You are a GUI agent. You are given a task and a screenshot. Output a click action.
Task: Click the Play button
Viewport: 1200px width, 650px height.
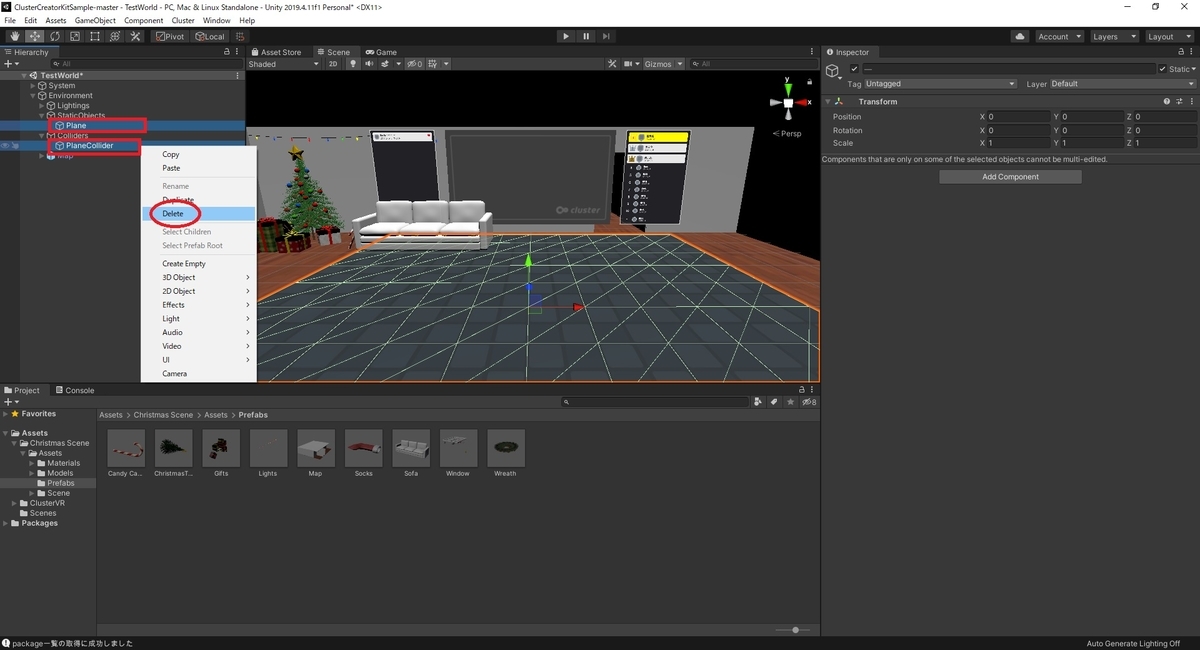(x=566, y=36)
